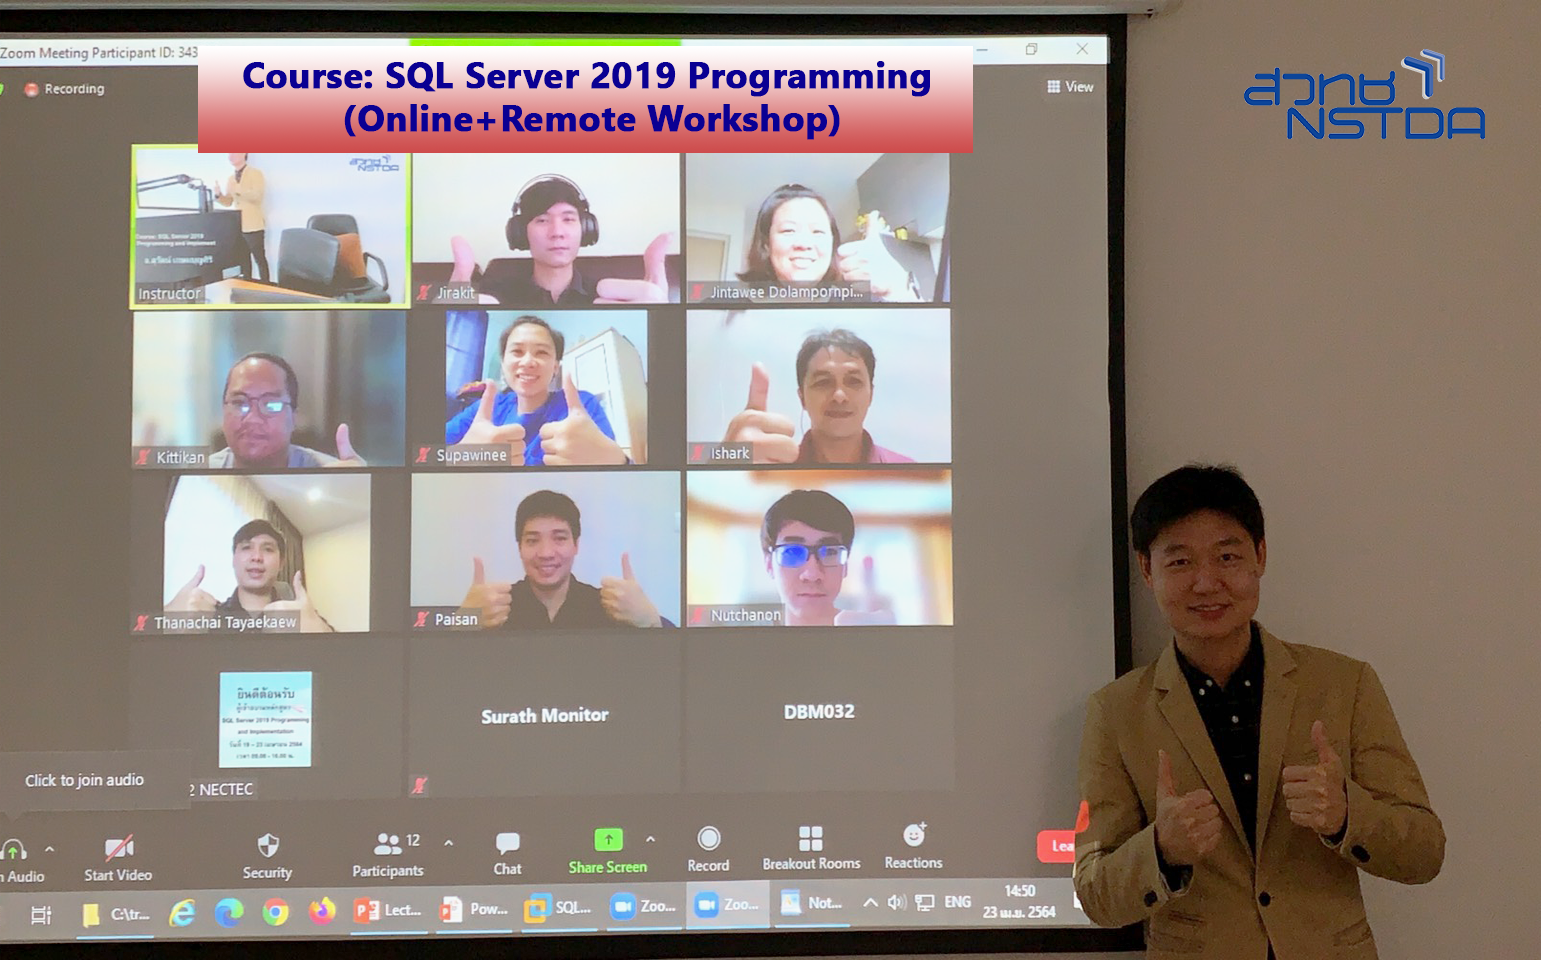Screen dimensions: 1541x960
Task: Click muted mic icon on Jirakit tile
Action: pyautogui.click(x=424, y=293)
